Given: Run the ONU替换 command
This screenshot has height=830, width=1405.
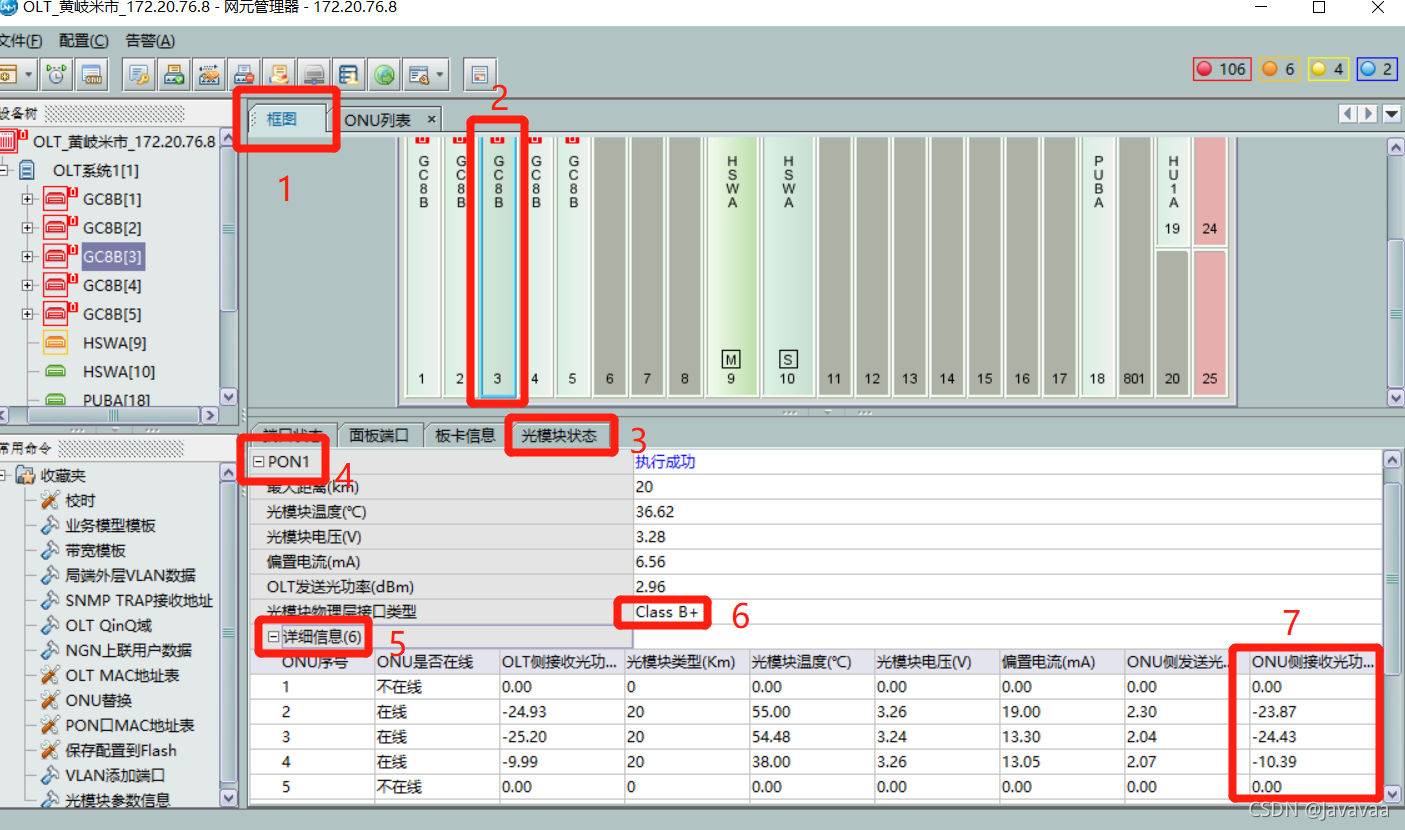Looking at the screenshot, I should click(x=98, y=701).
